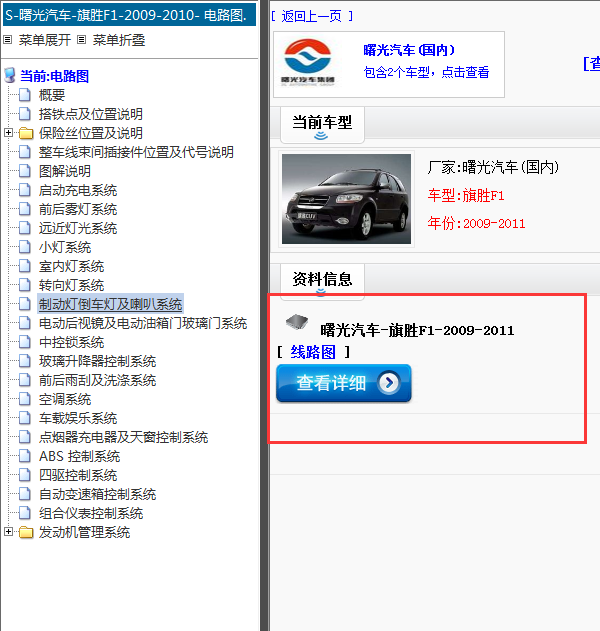600x631 pixels.
Task: Click the page icon beside 搭铁点及位置说明
Action: tap(25, 114)
